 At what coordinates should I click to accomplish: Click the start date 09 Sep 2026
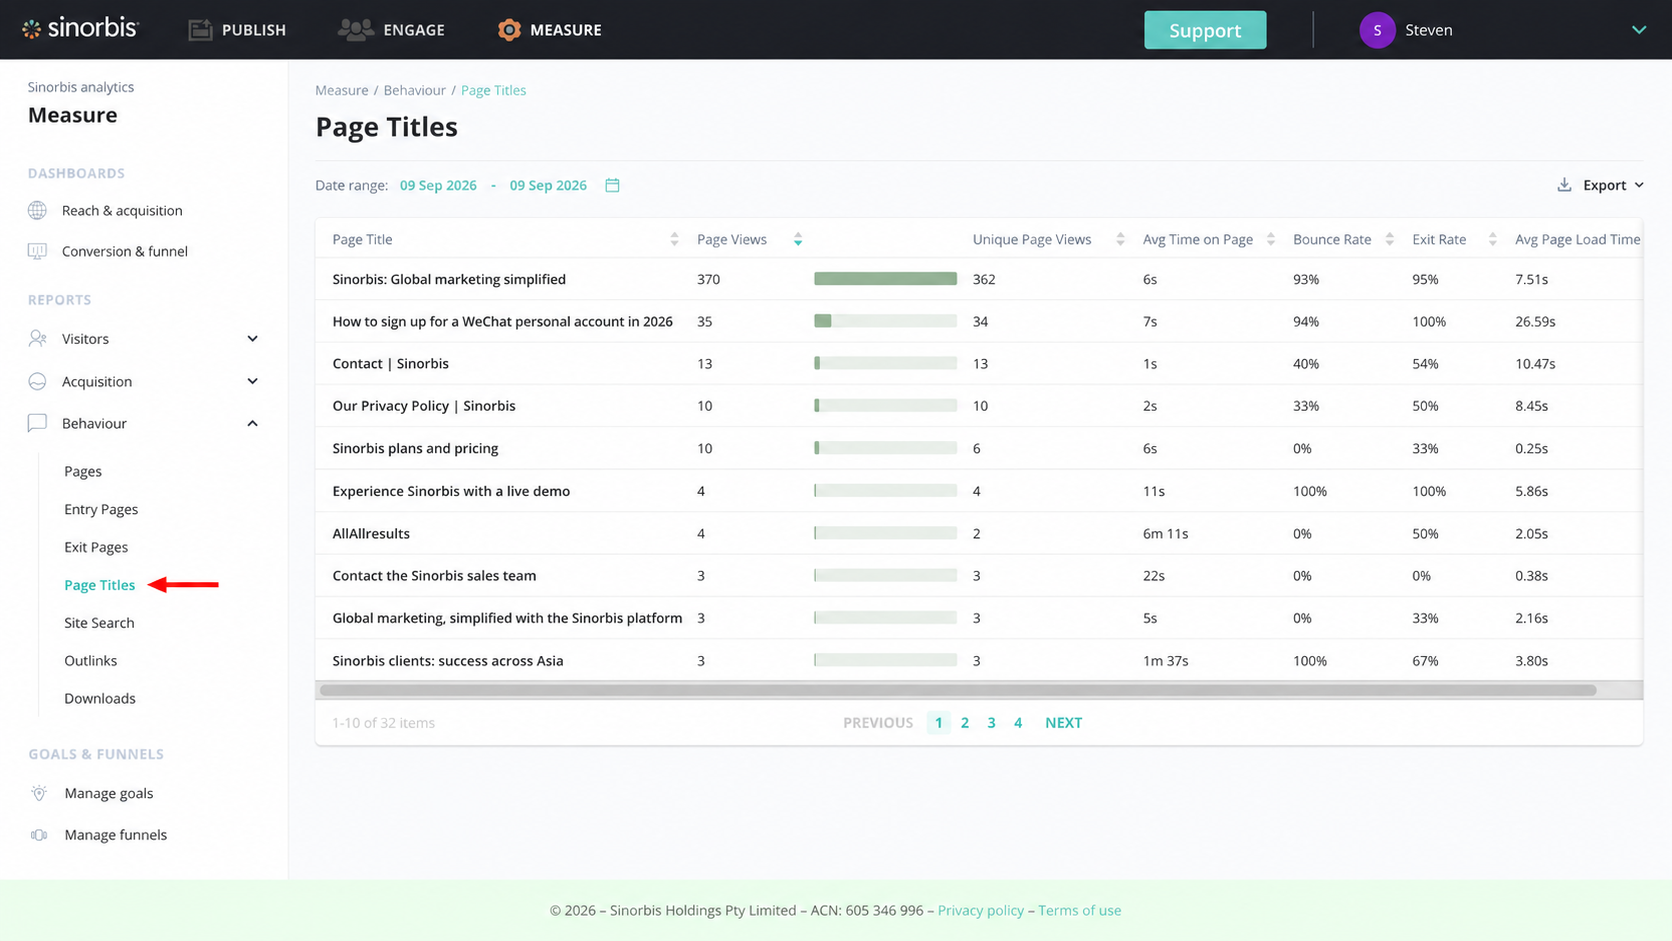(x=438, y=185)
